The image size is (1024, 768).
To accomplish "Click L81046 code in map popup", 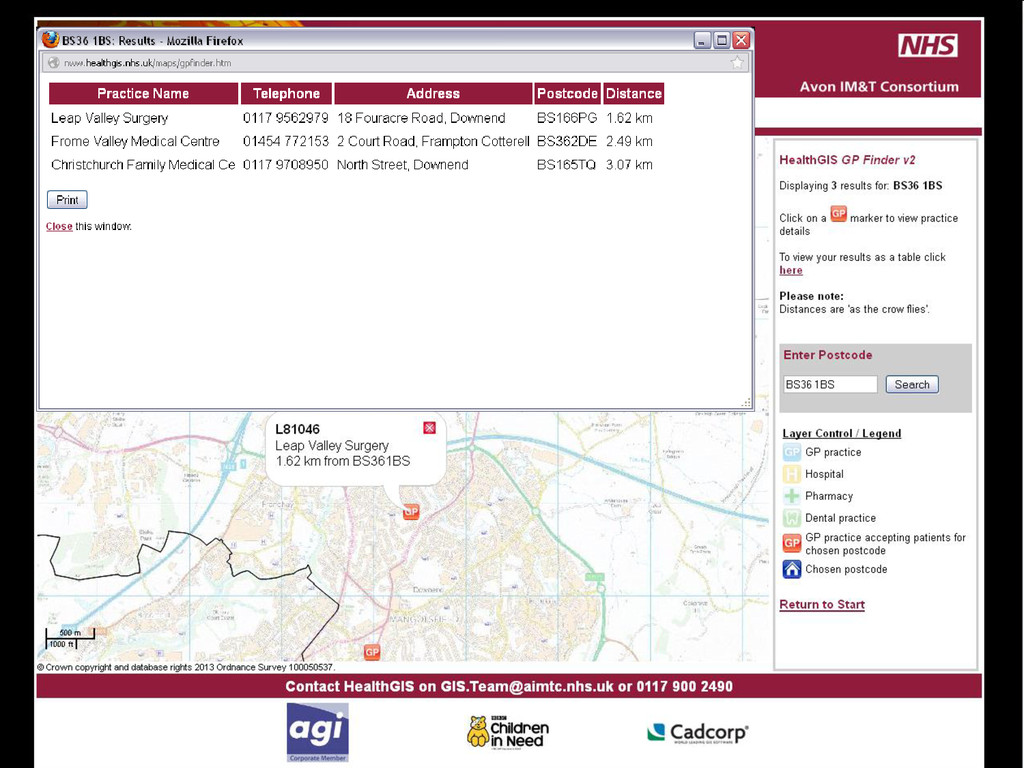I will pos(297,429).
